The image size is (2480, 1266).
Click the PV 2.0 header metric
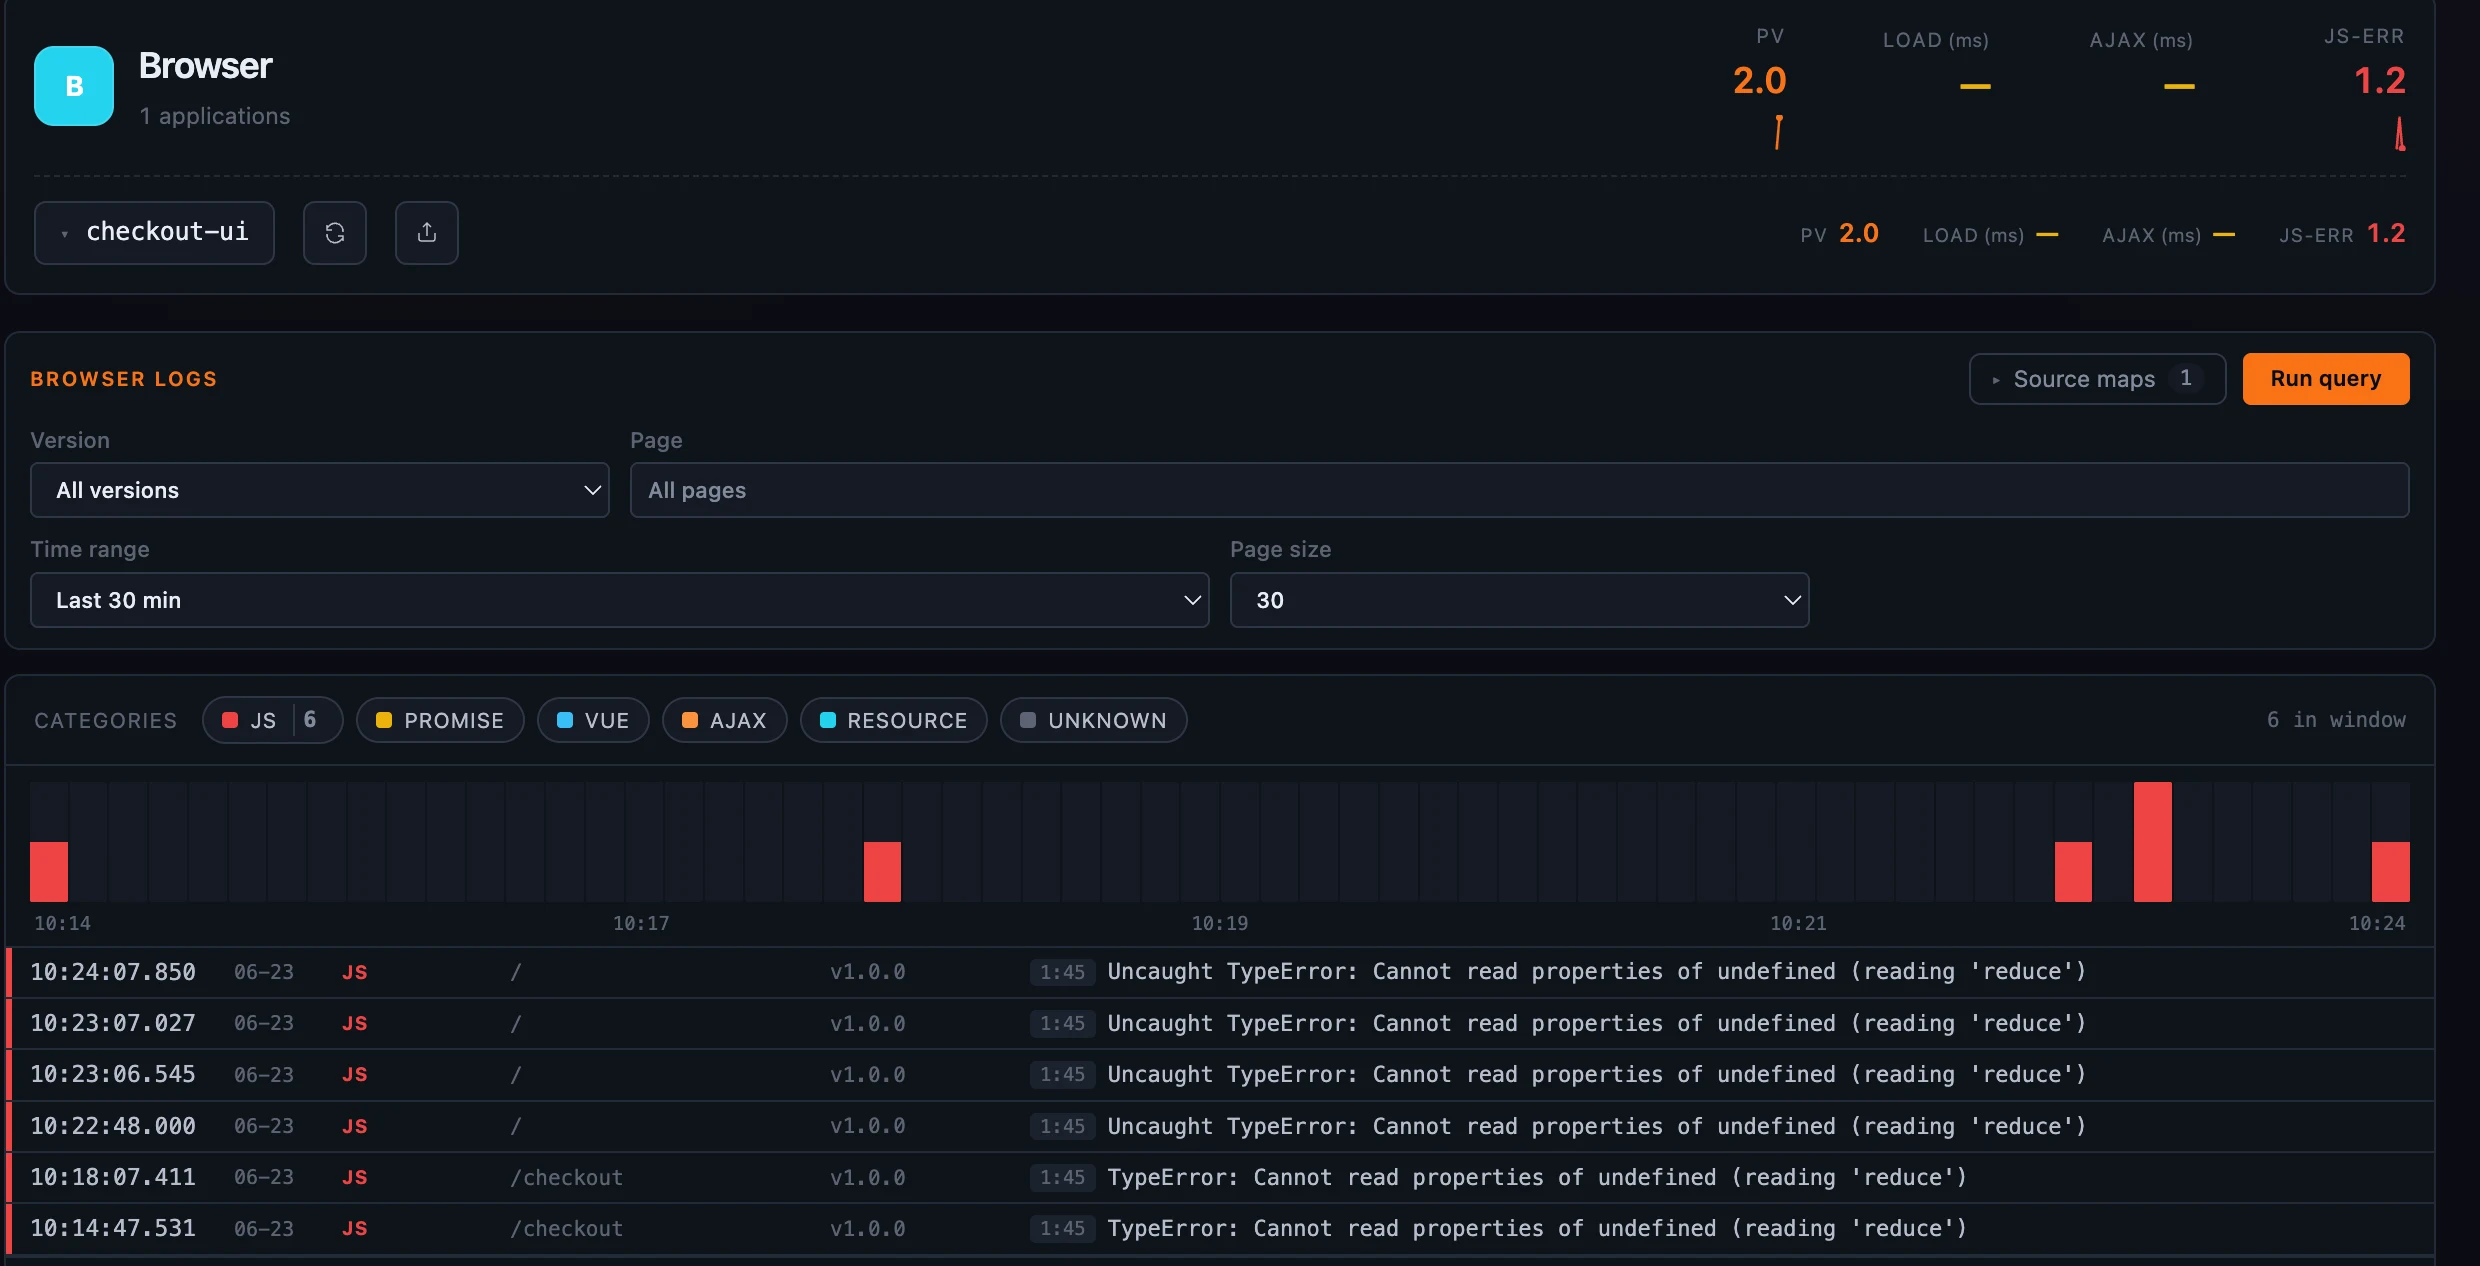[x=1760, y=66]
